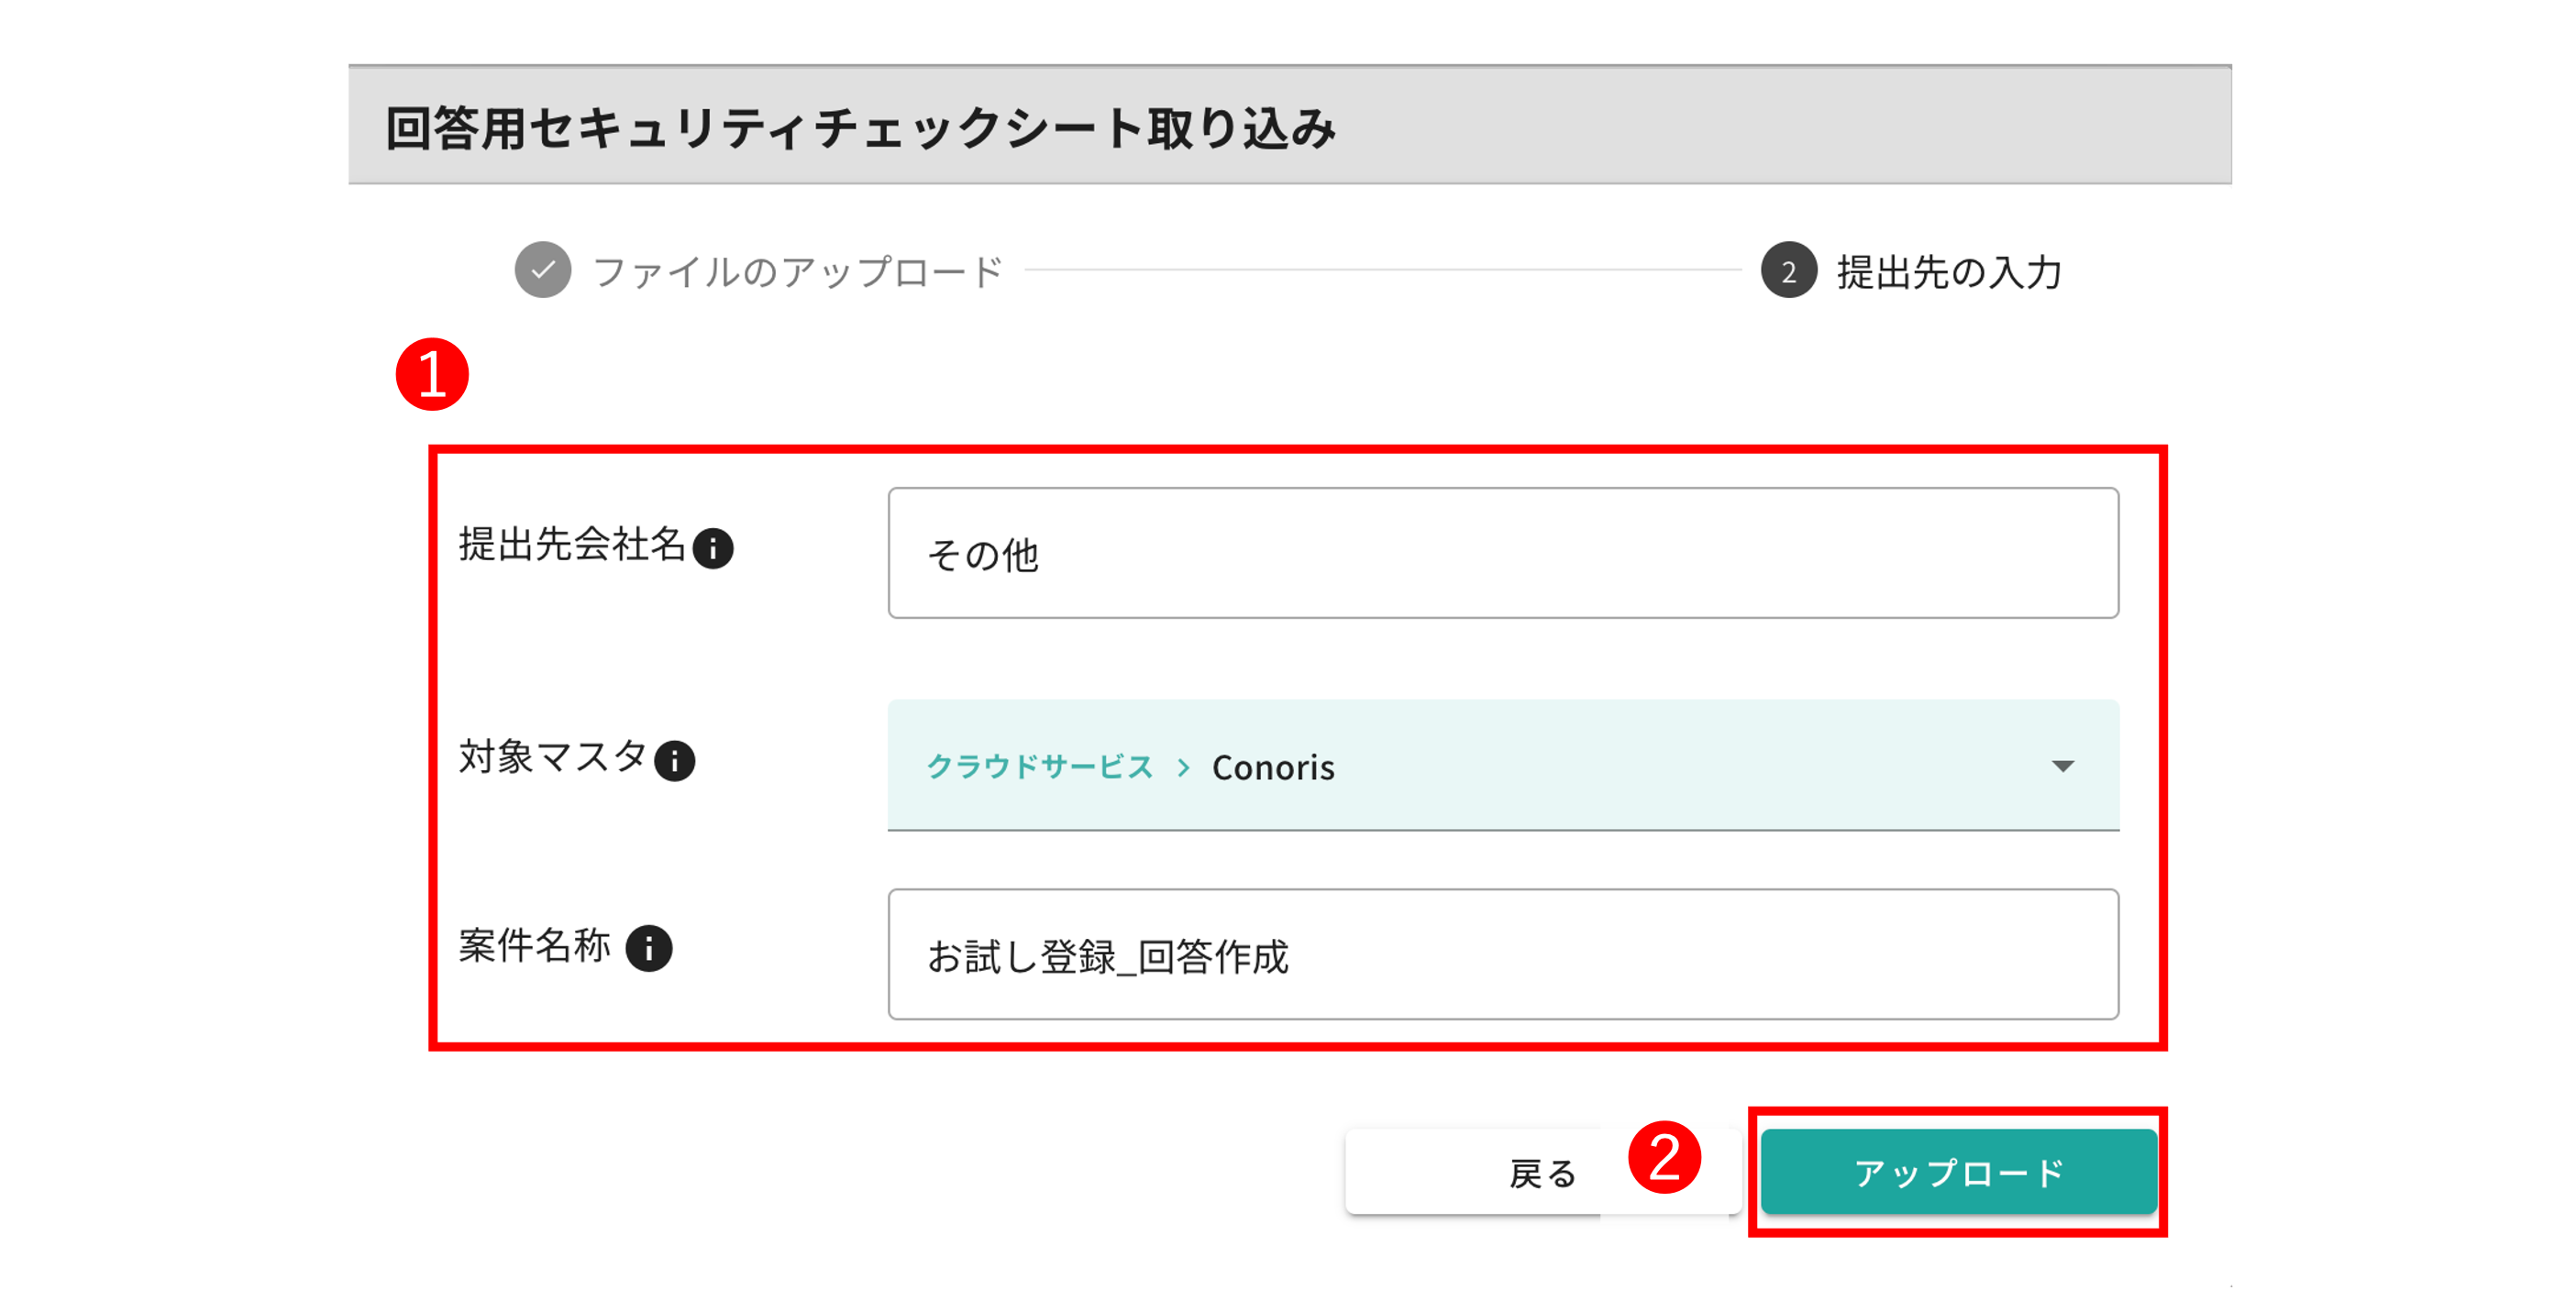Click the red number 1 annotation badge
The image size is (2576, 1290).
pos(432,374)
